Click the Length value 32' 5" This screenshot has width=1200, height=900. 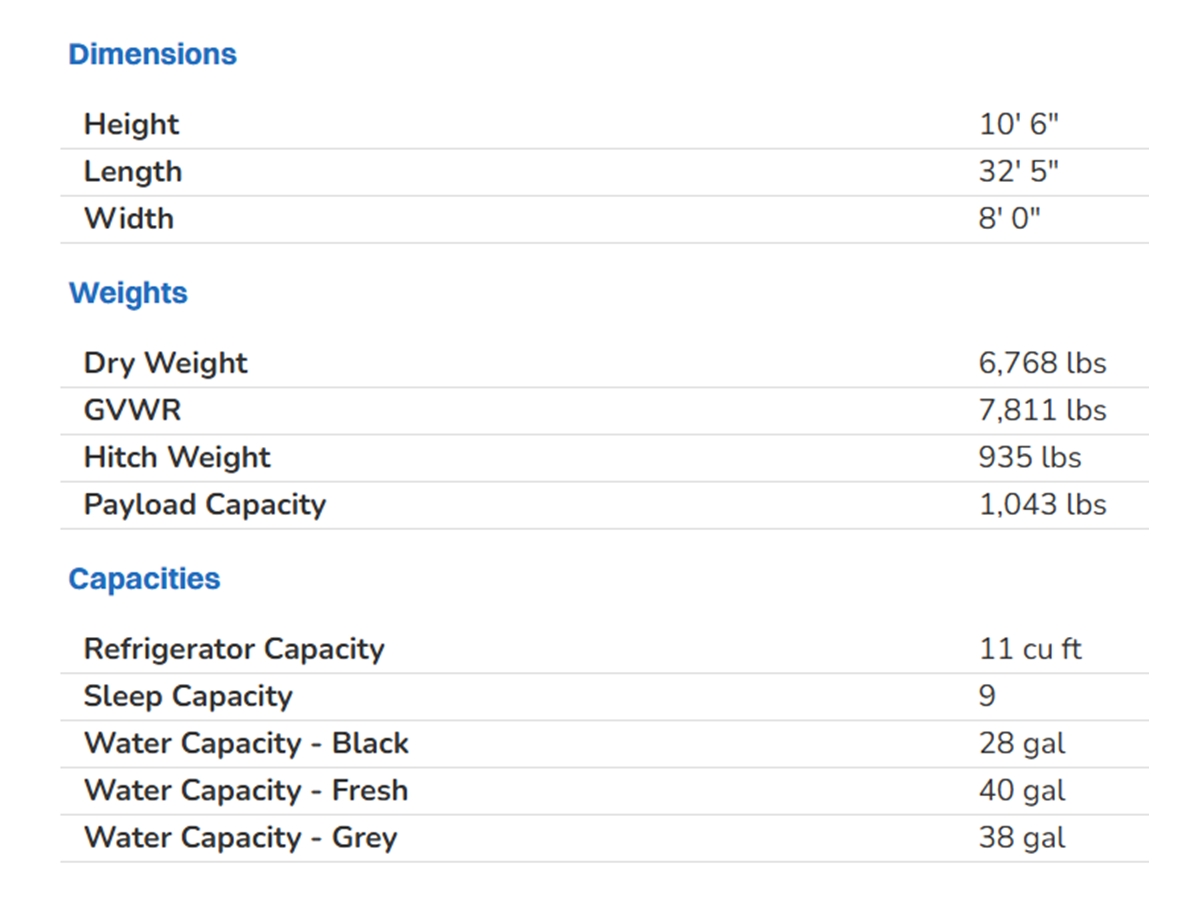tap(1018, 172)
